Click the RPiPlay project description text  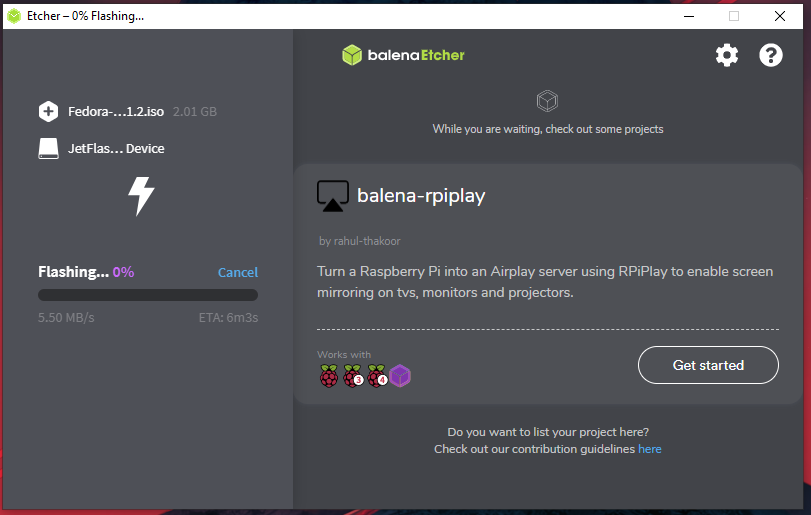[545, 282]
